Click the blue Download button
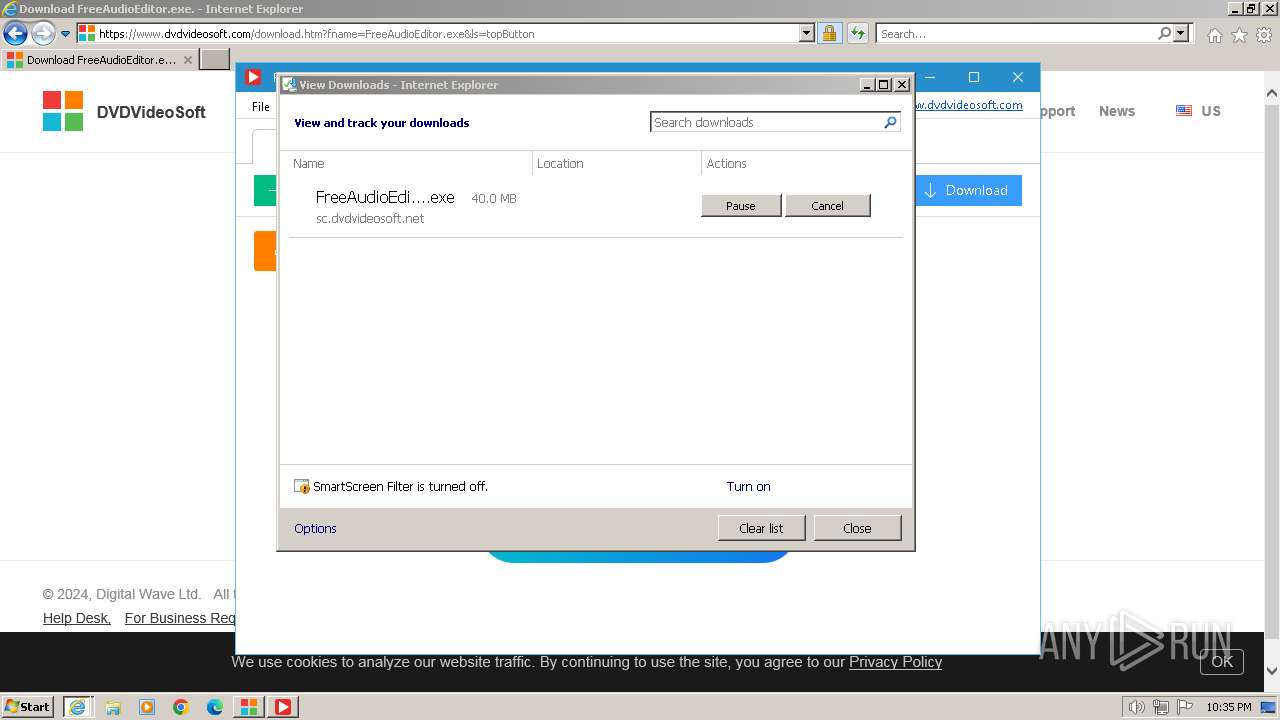This screenshot has width=1280, height=720. coord(966,190)
